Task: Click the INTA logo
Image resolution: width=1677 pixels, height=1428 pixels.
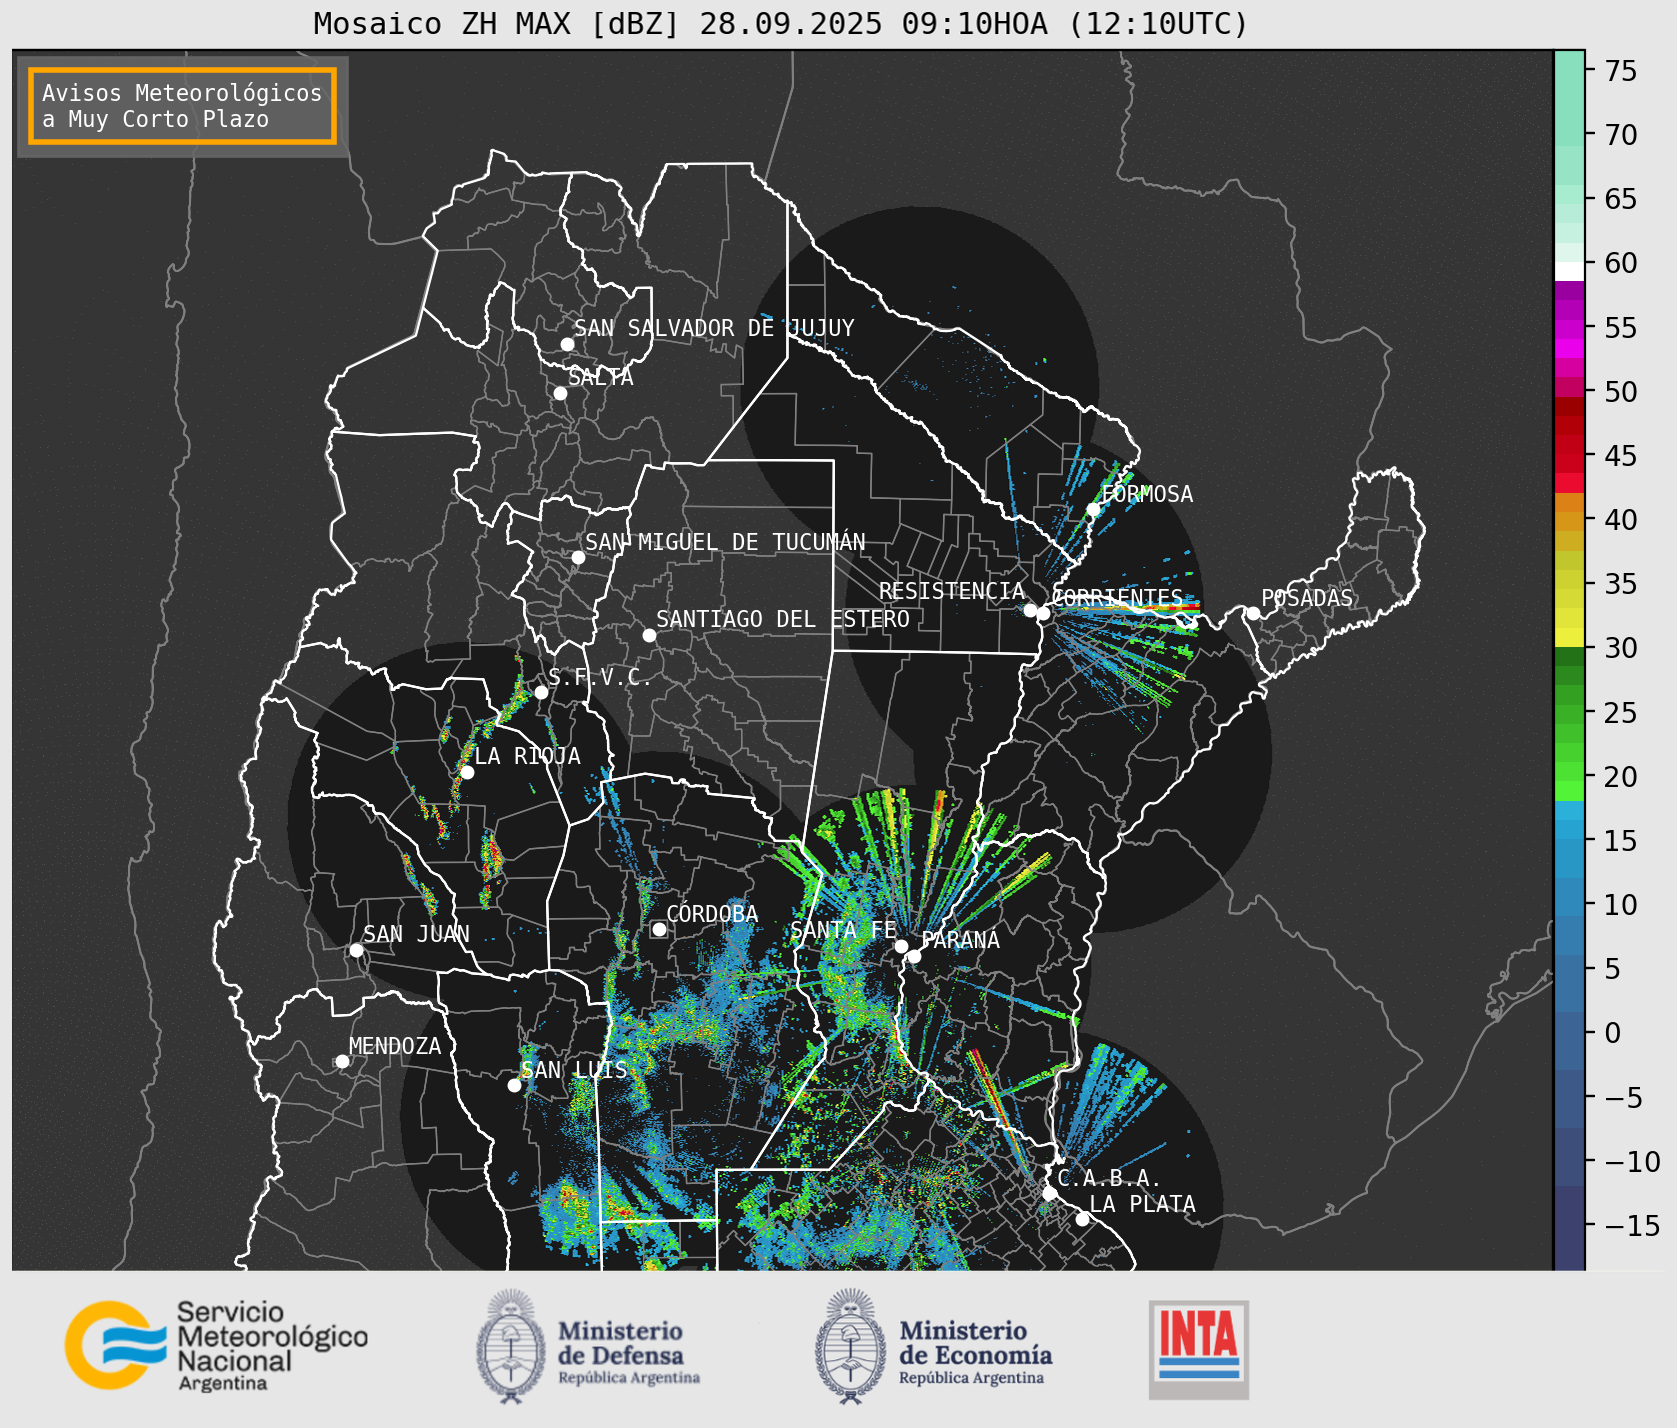Action: 1199,1349
